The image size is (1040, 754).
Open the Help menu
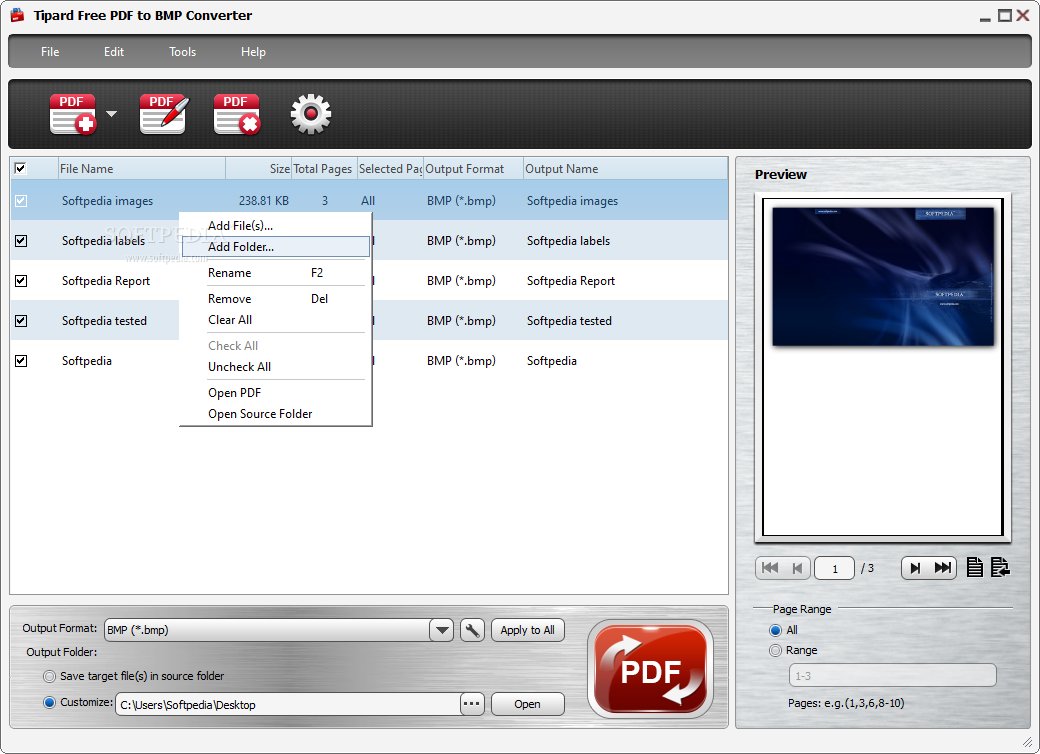pos(253,52)
